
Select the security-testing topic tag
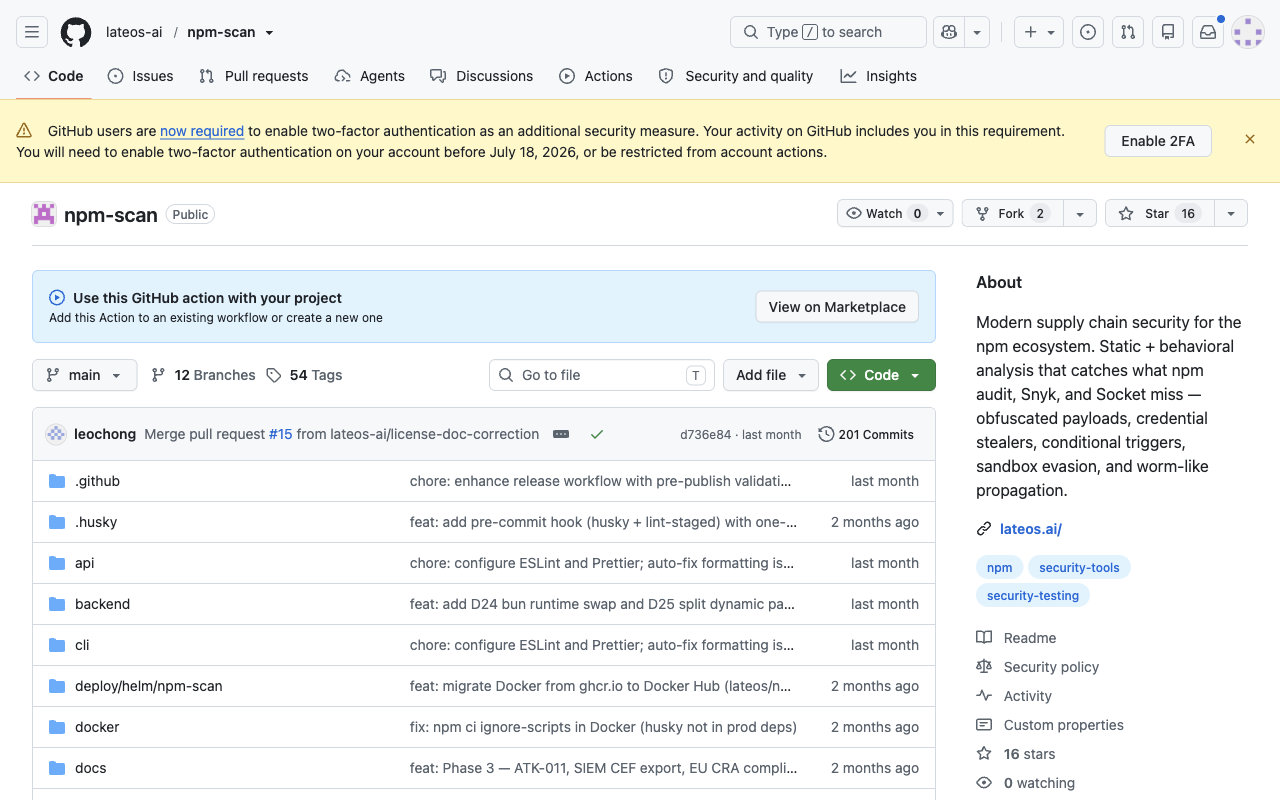pyautogui.click(x=1033, y=595)
